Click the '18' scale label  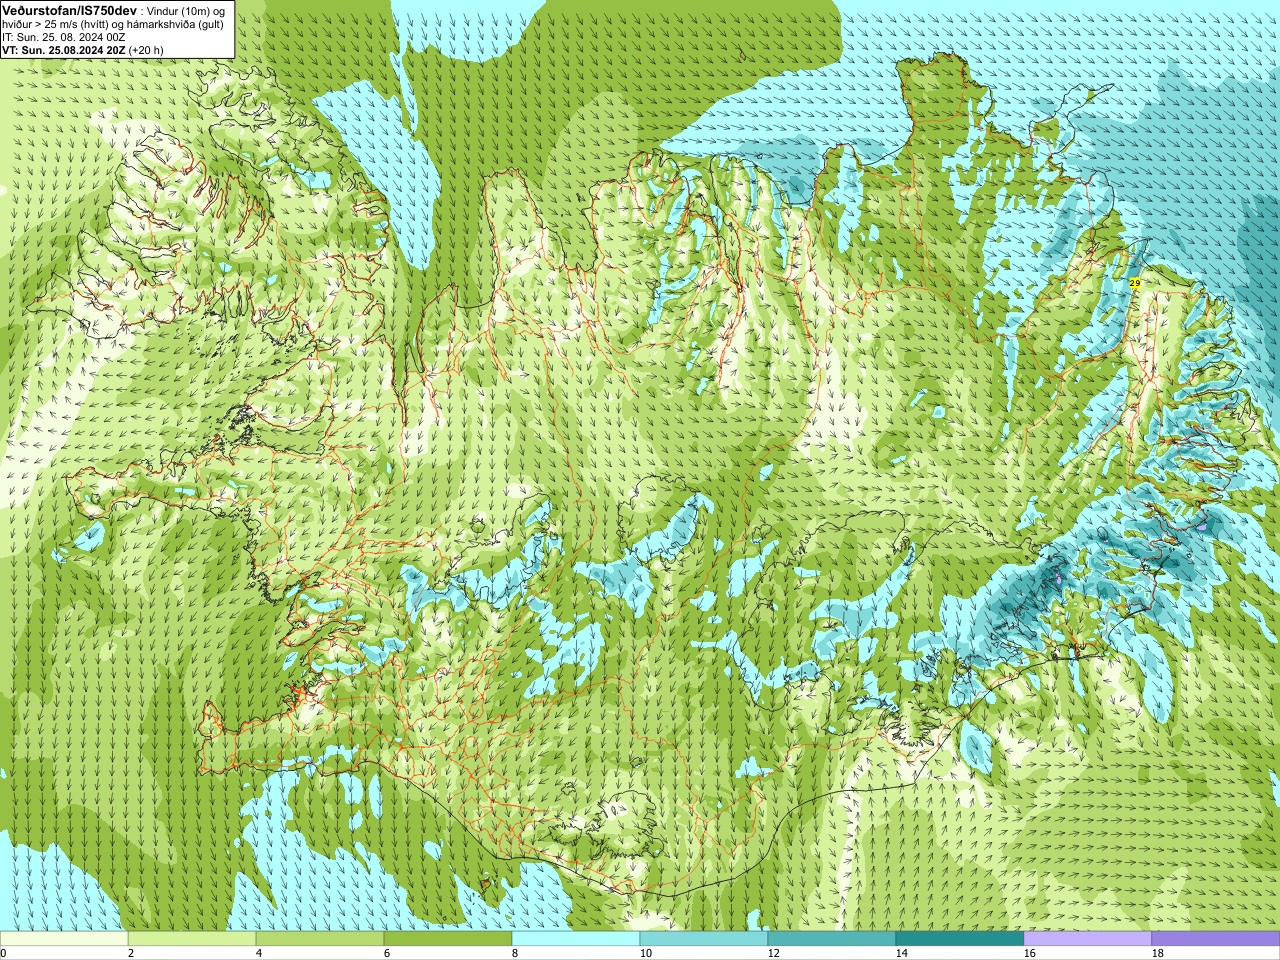(1158, 953)
